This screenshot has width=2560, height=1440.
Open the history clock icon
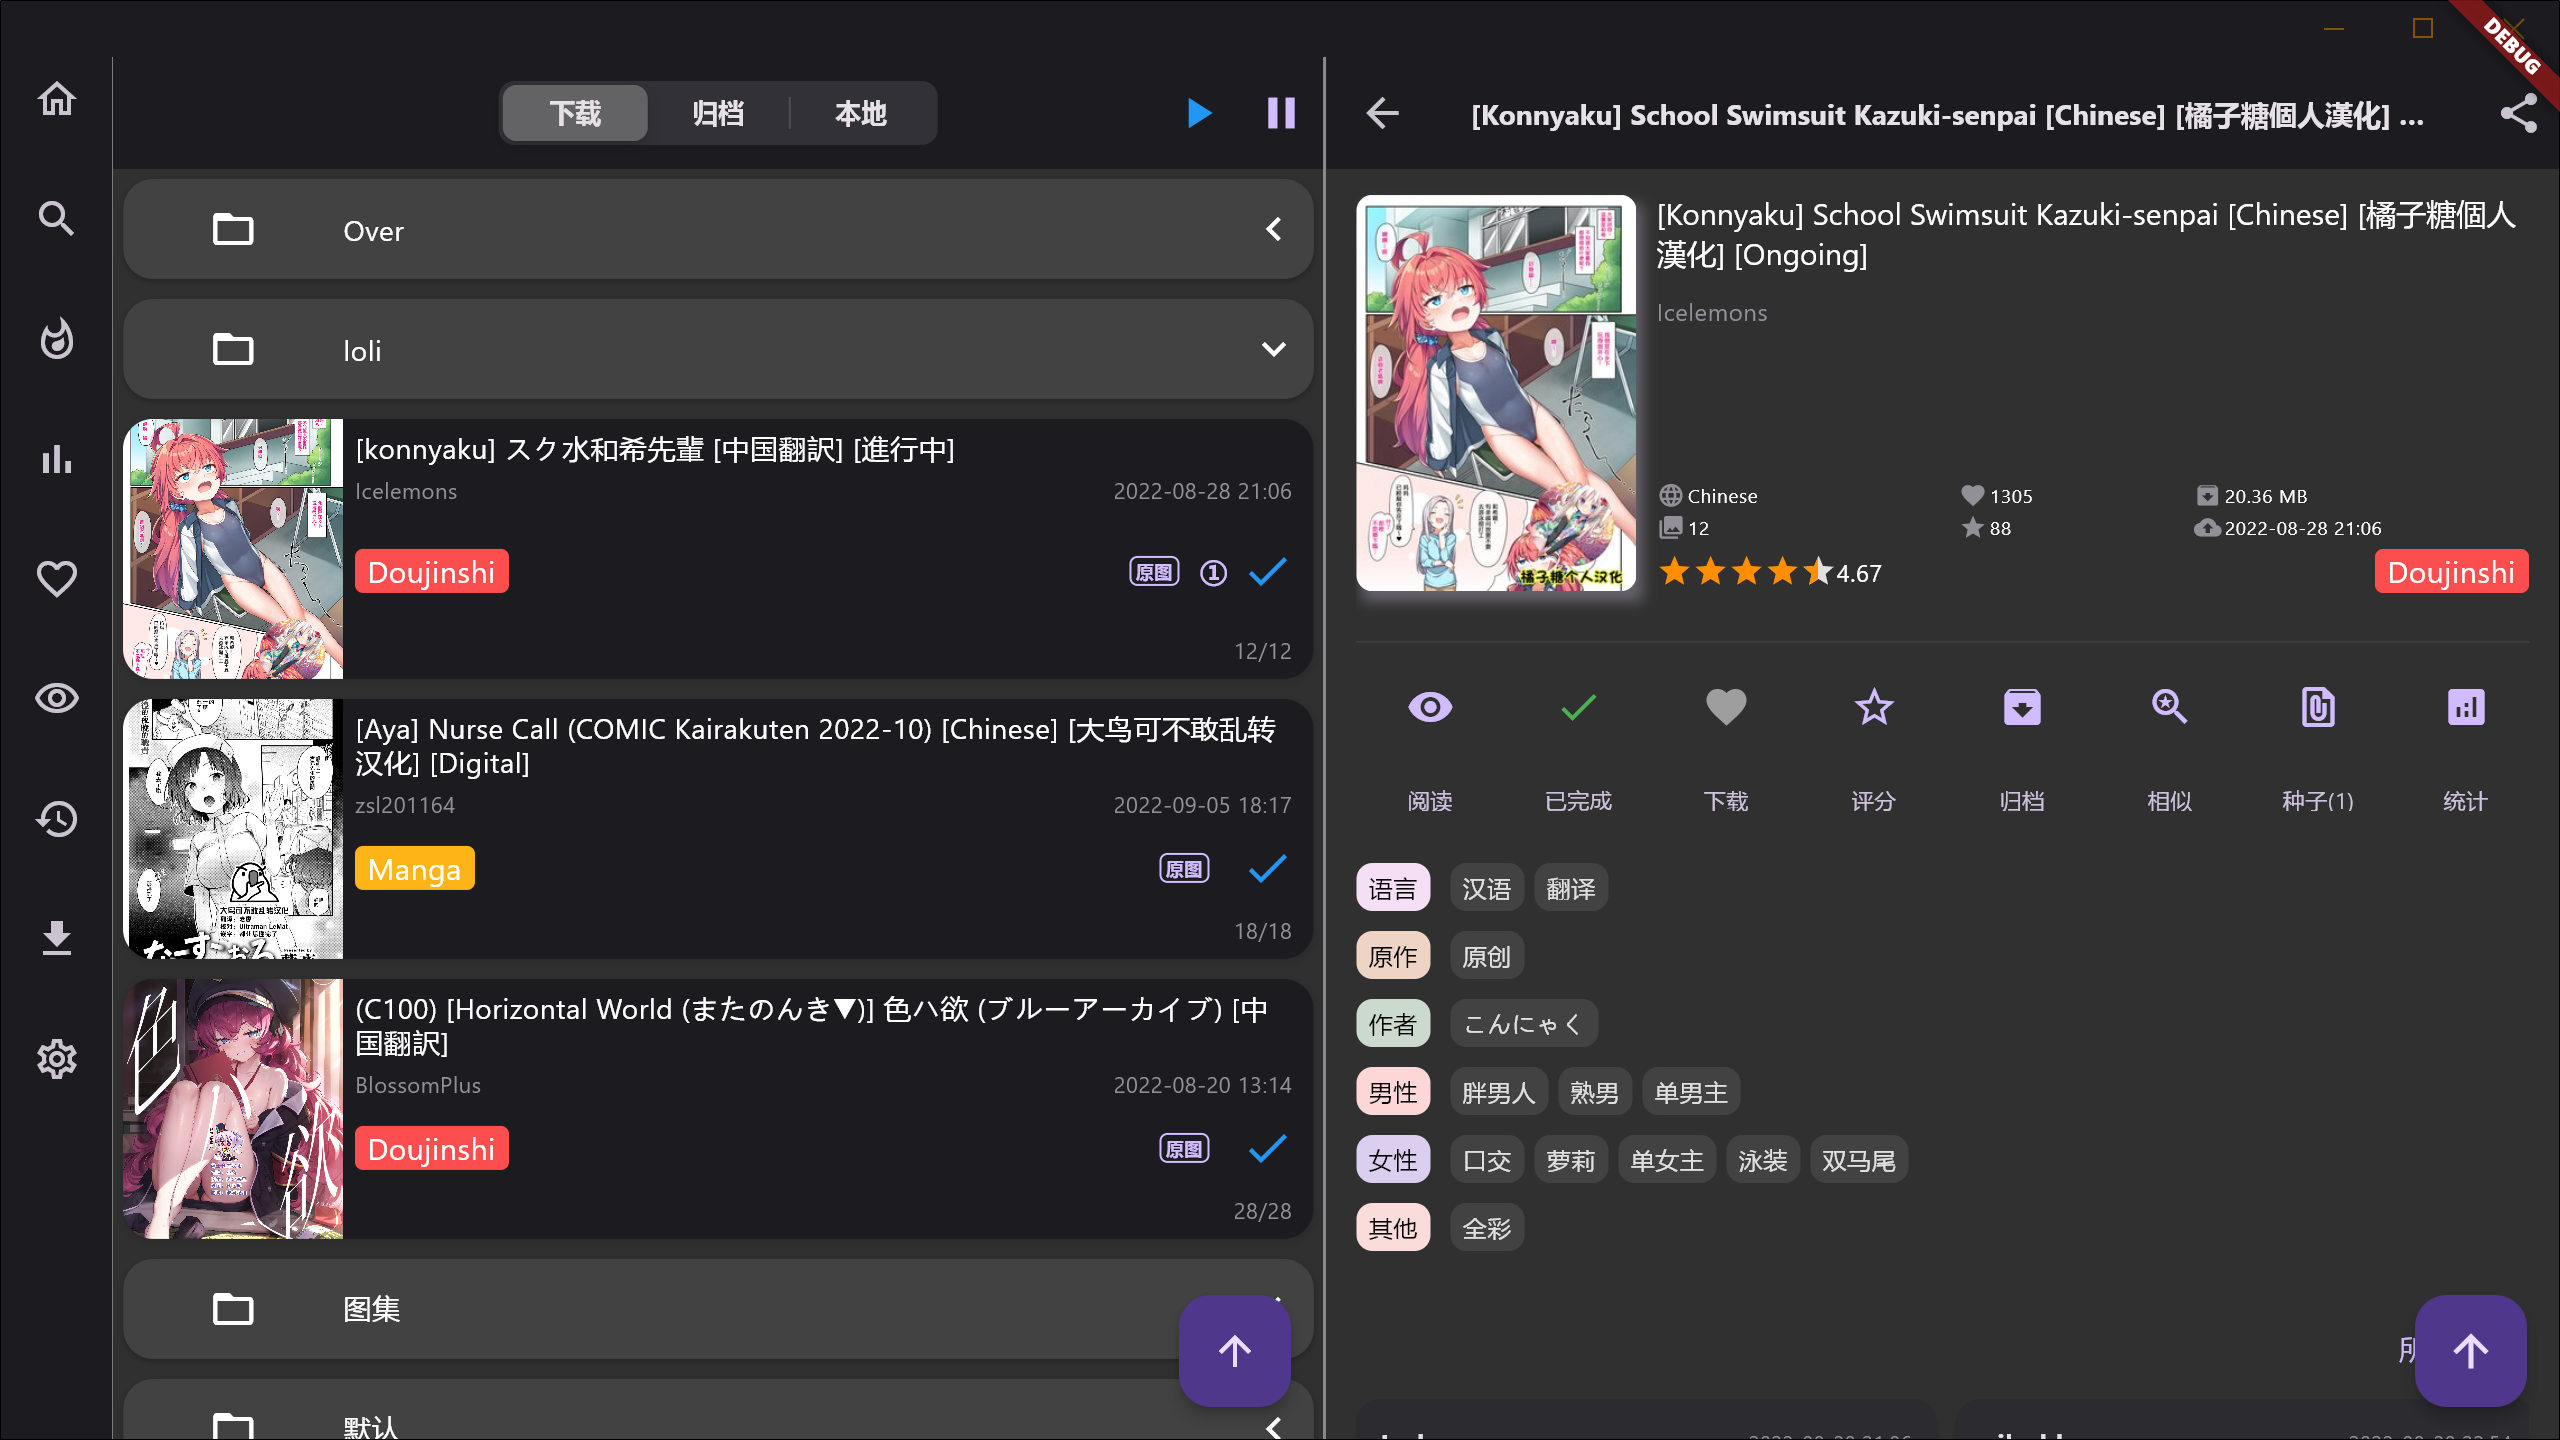pyautogui.click(x=56, y=819)
